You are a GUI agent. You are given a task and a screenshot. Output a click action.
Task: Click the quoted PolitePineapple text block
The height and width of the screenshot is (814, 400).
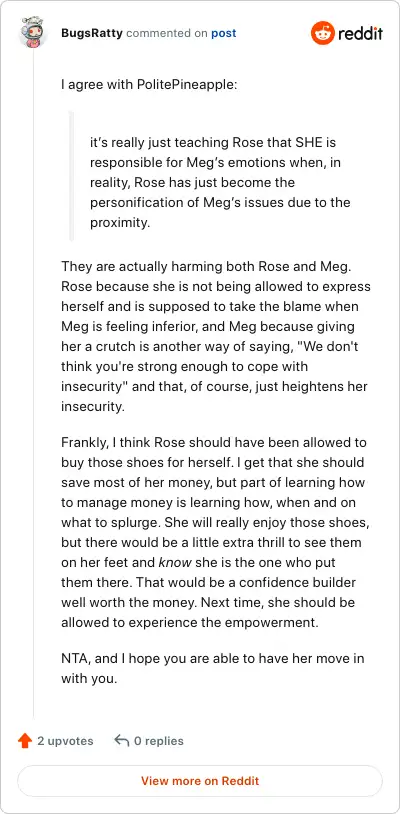click(220, 182)
